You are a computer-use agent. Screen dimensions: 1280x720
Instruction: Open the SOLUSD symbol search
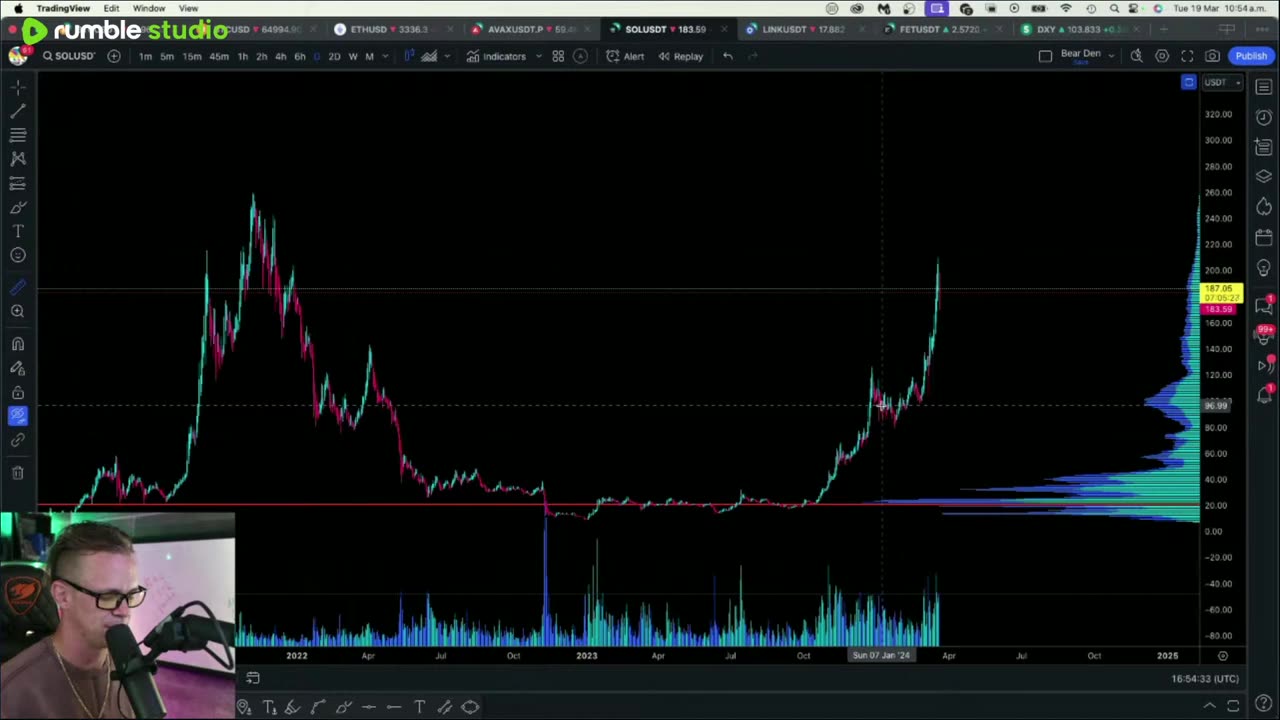68,56
